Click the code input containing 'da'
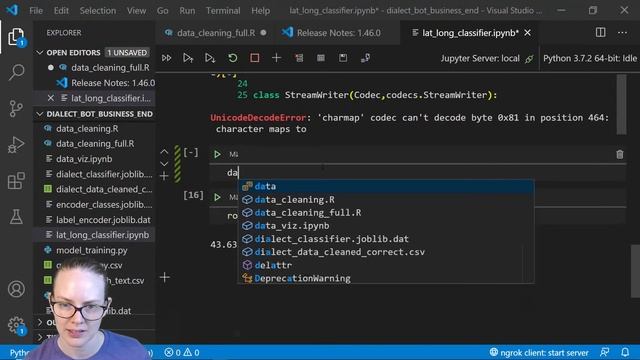 coord(418,173)
